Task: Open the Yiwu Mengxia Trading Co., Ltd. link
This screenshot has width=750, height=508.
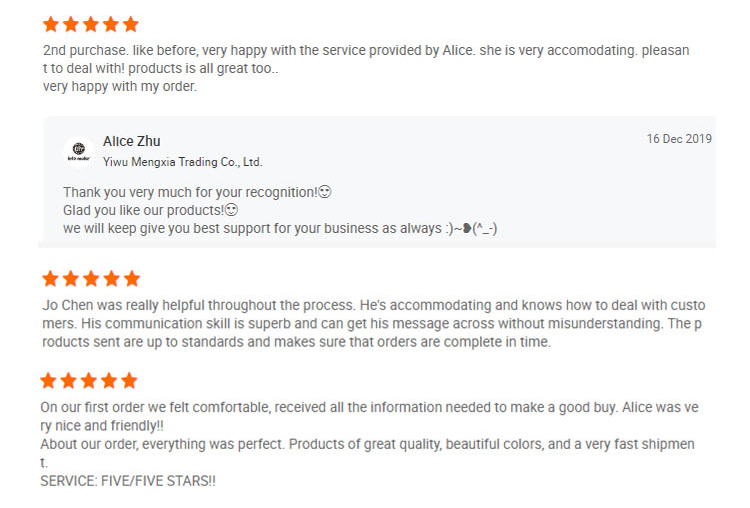Action: [182, 161]
